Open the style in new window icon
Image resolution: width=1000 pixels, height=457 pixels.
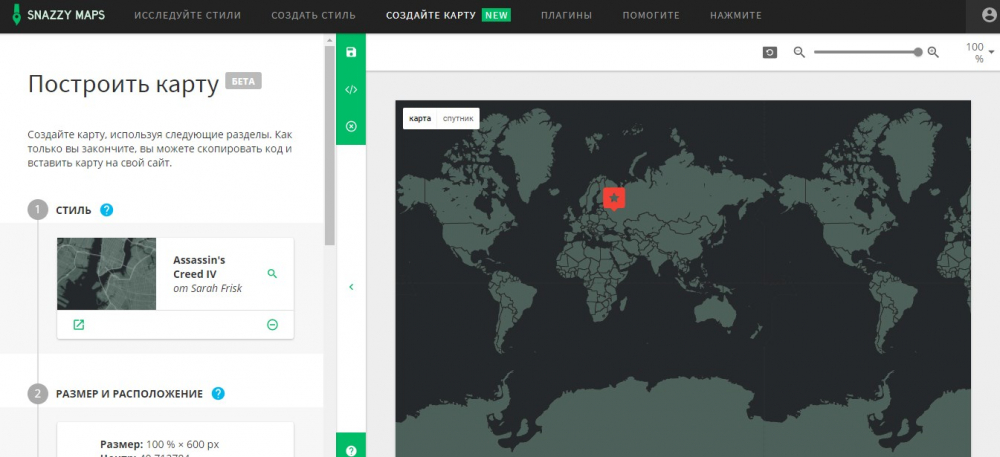click(x=78, y=325)
